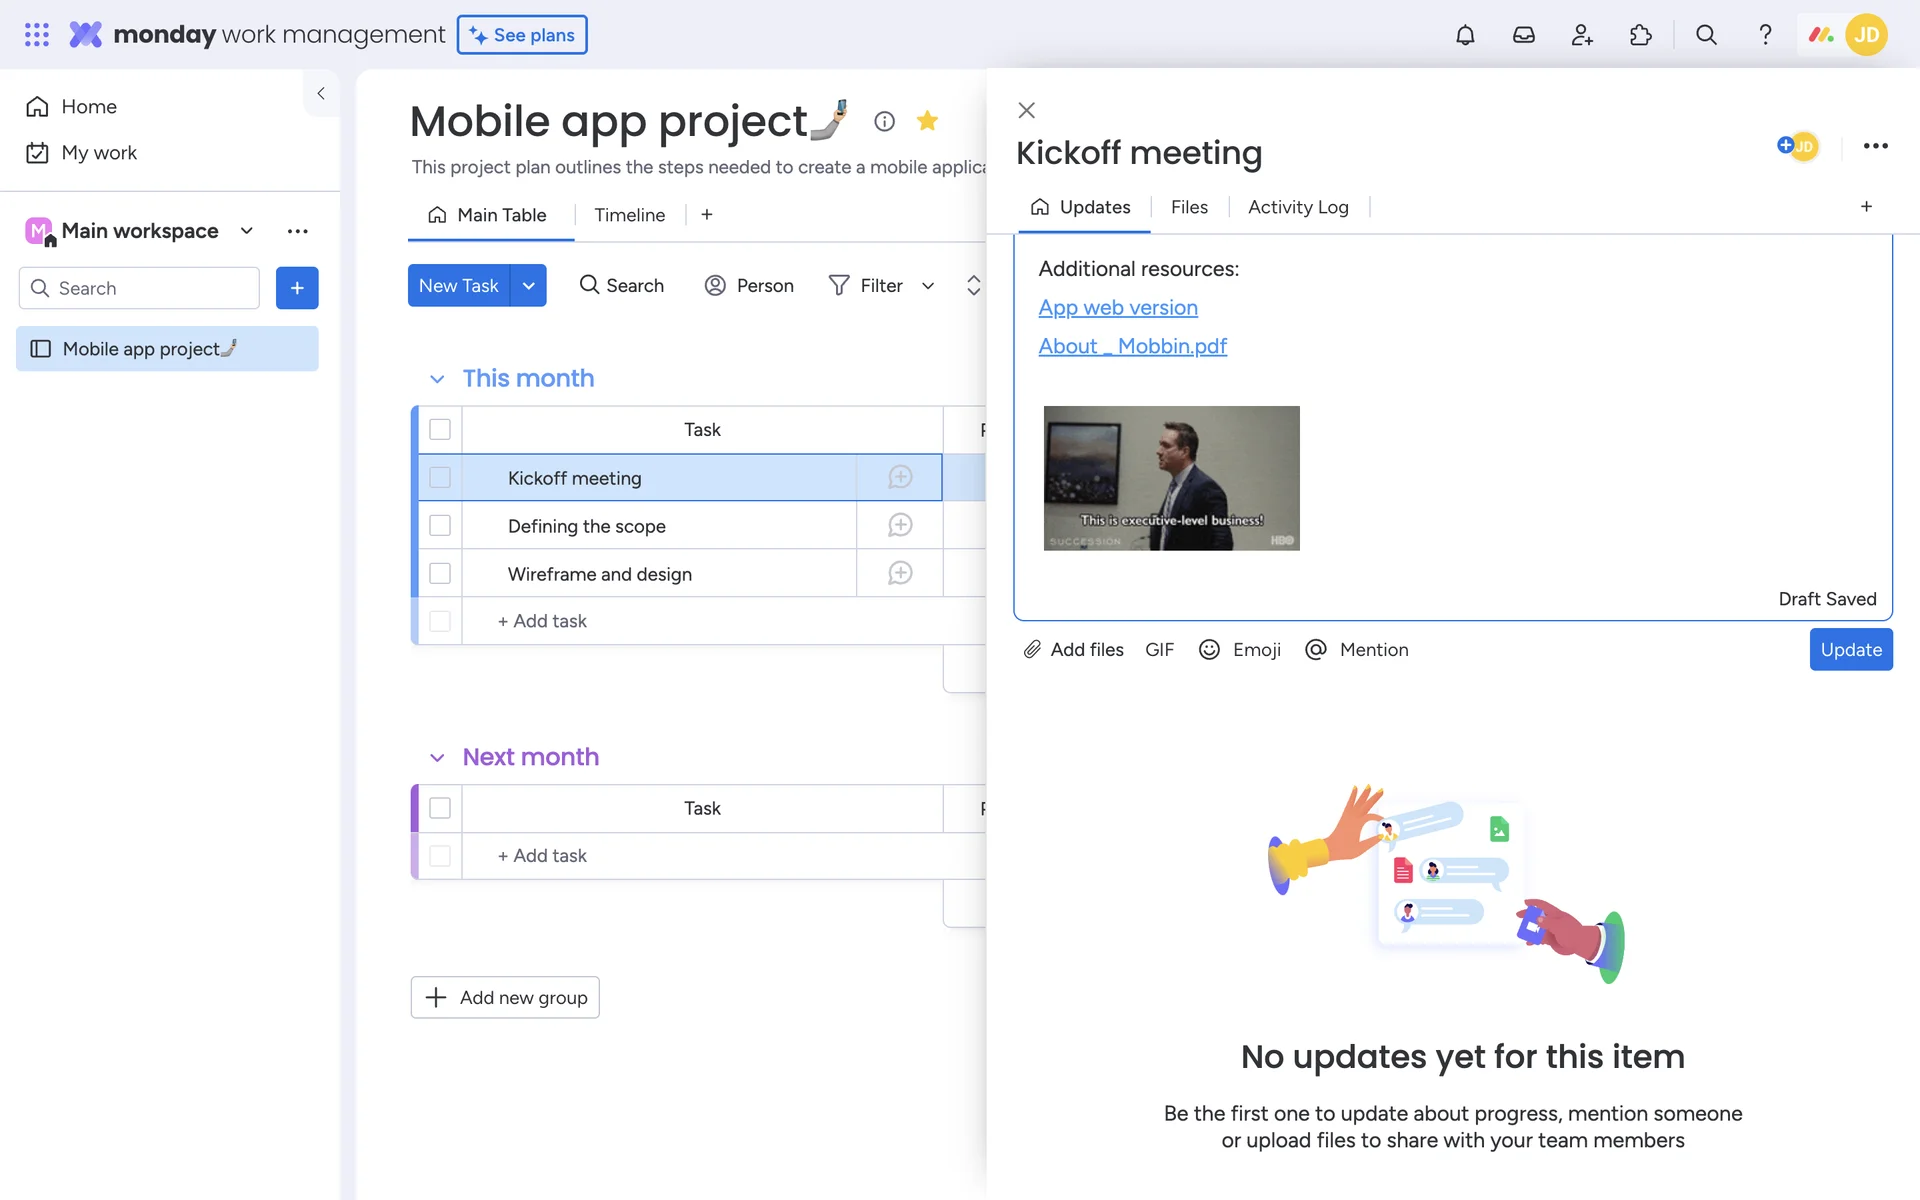Click the Update button
Screen dimensions: 1920x1200
click(x=1850, y=650)
